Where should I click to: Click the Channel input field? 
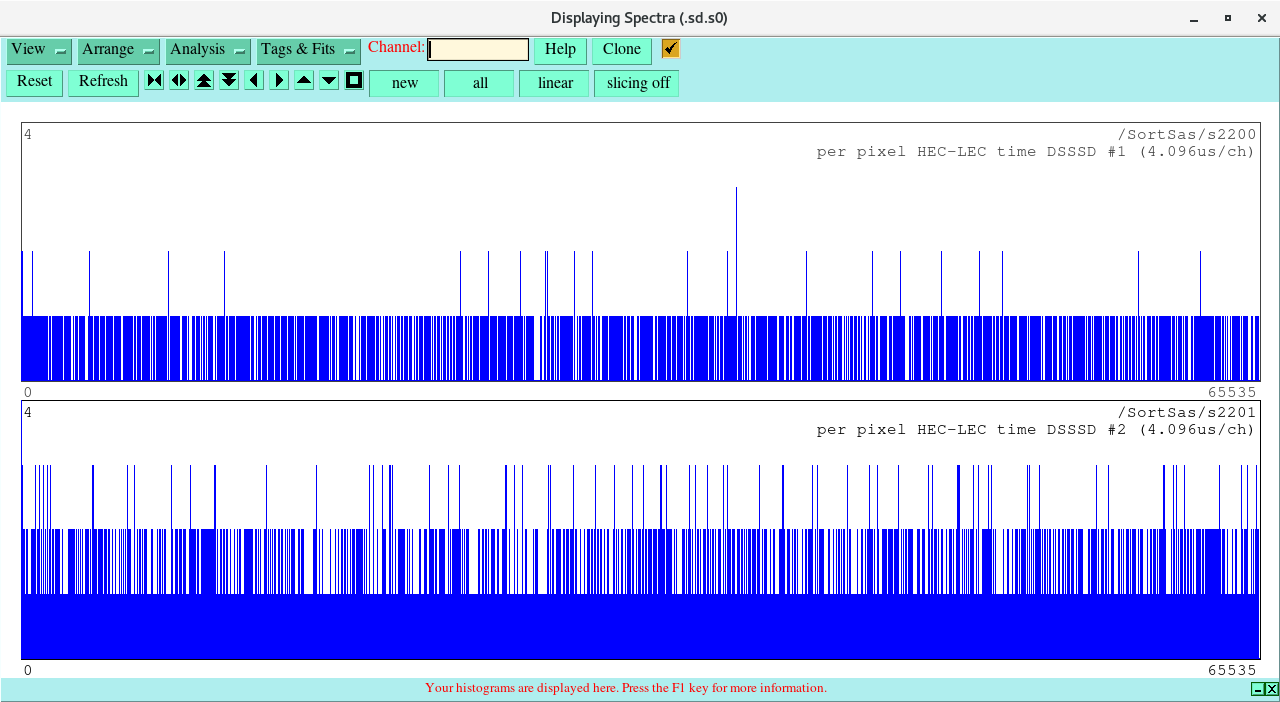[478, 50]
